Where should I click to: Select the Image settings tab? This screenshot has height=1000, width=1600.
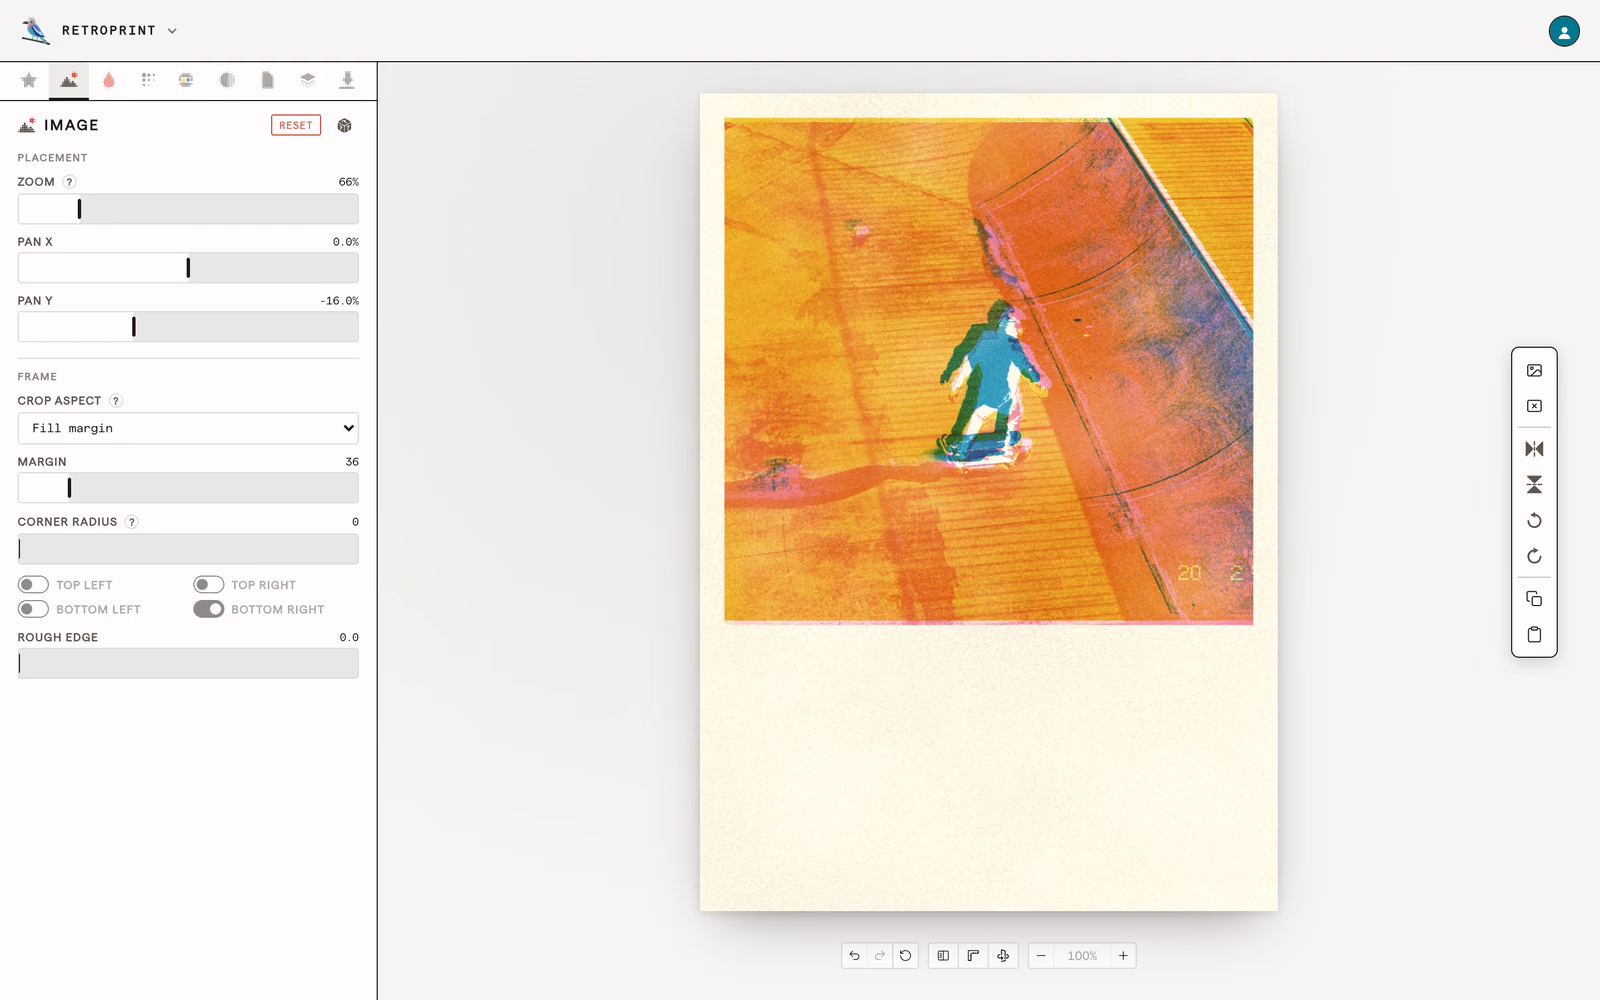69,80
